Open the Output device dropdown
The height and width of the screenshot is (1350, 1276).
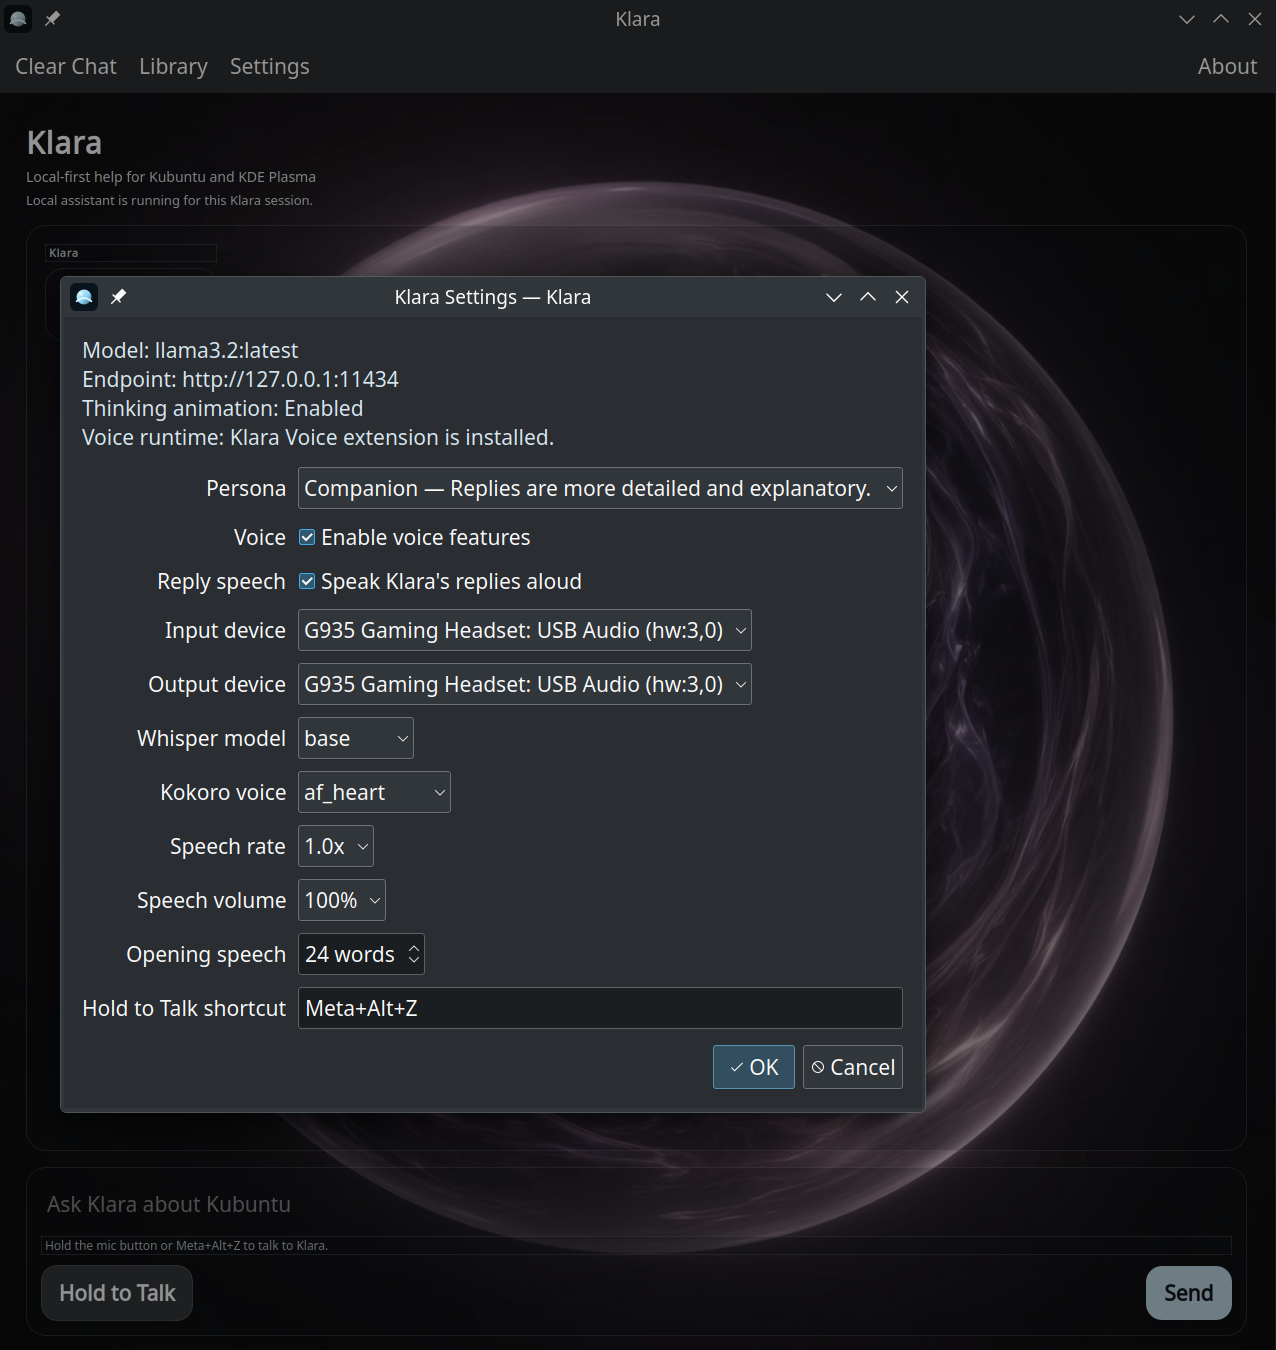tap(525, 684)
